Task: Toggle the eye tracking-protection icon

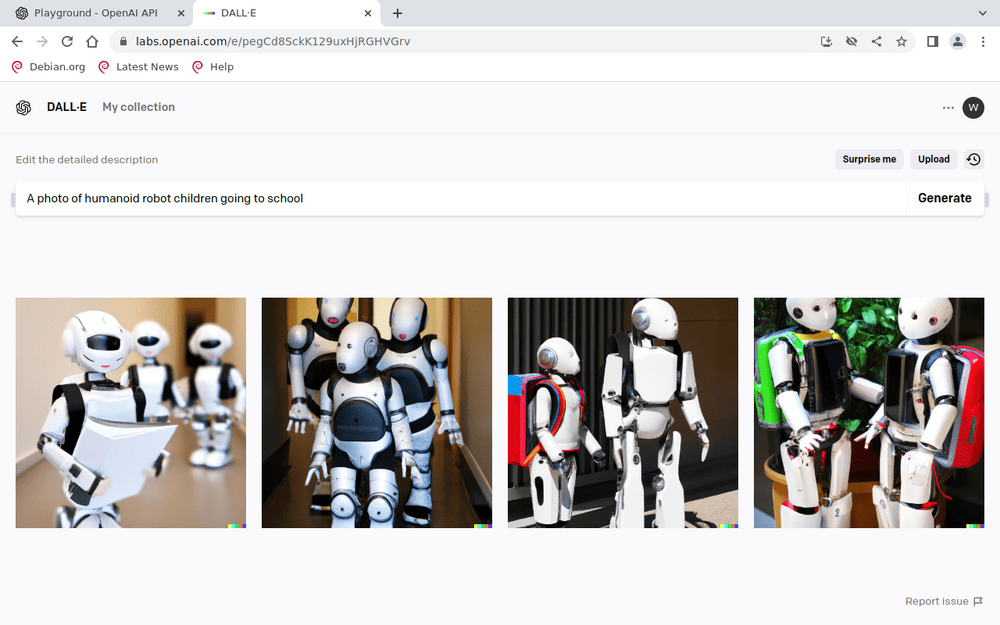Action: point(851,41)
